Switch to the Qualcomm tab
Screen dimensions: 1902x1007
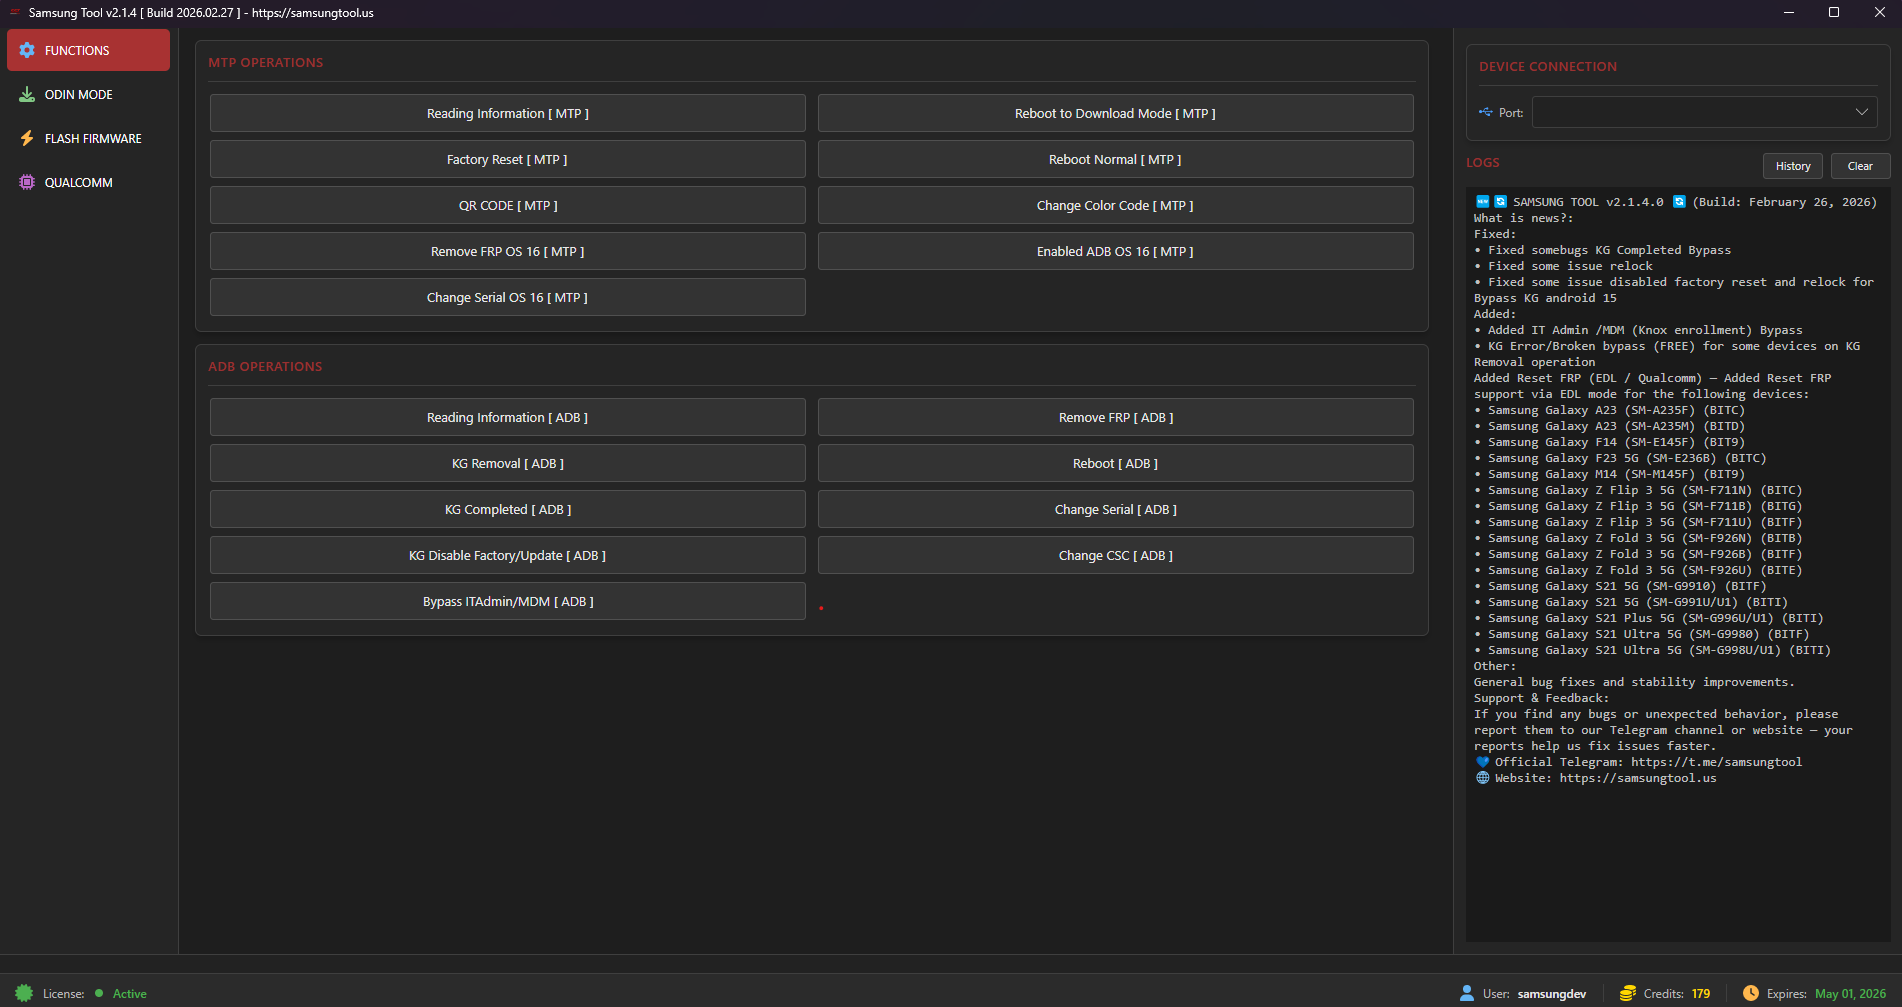[x=78, y=182]
